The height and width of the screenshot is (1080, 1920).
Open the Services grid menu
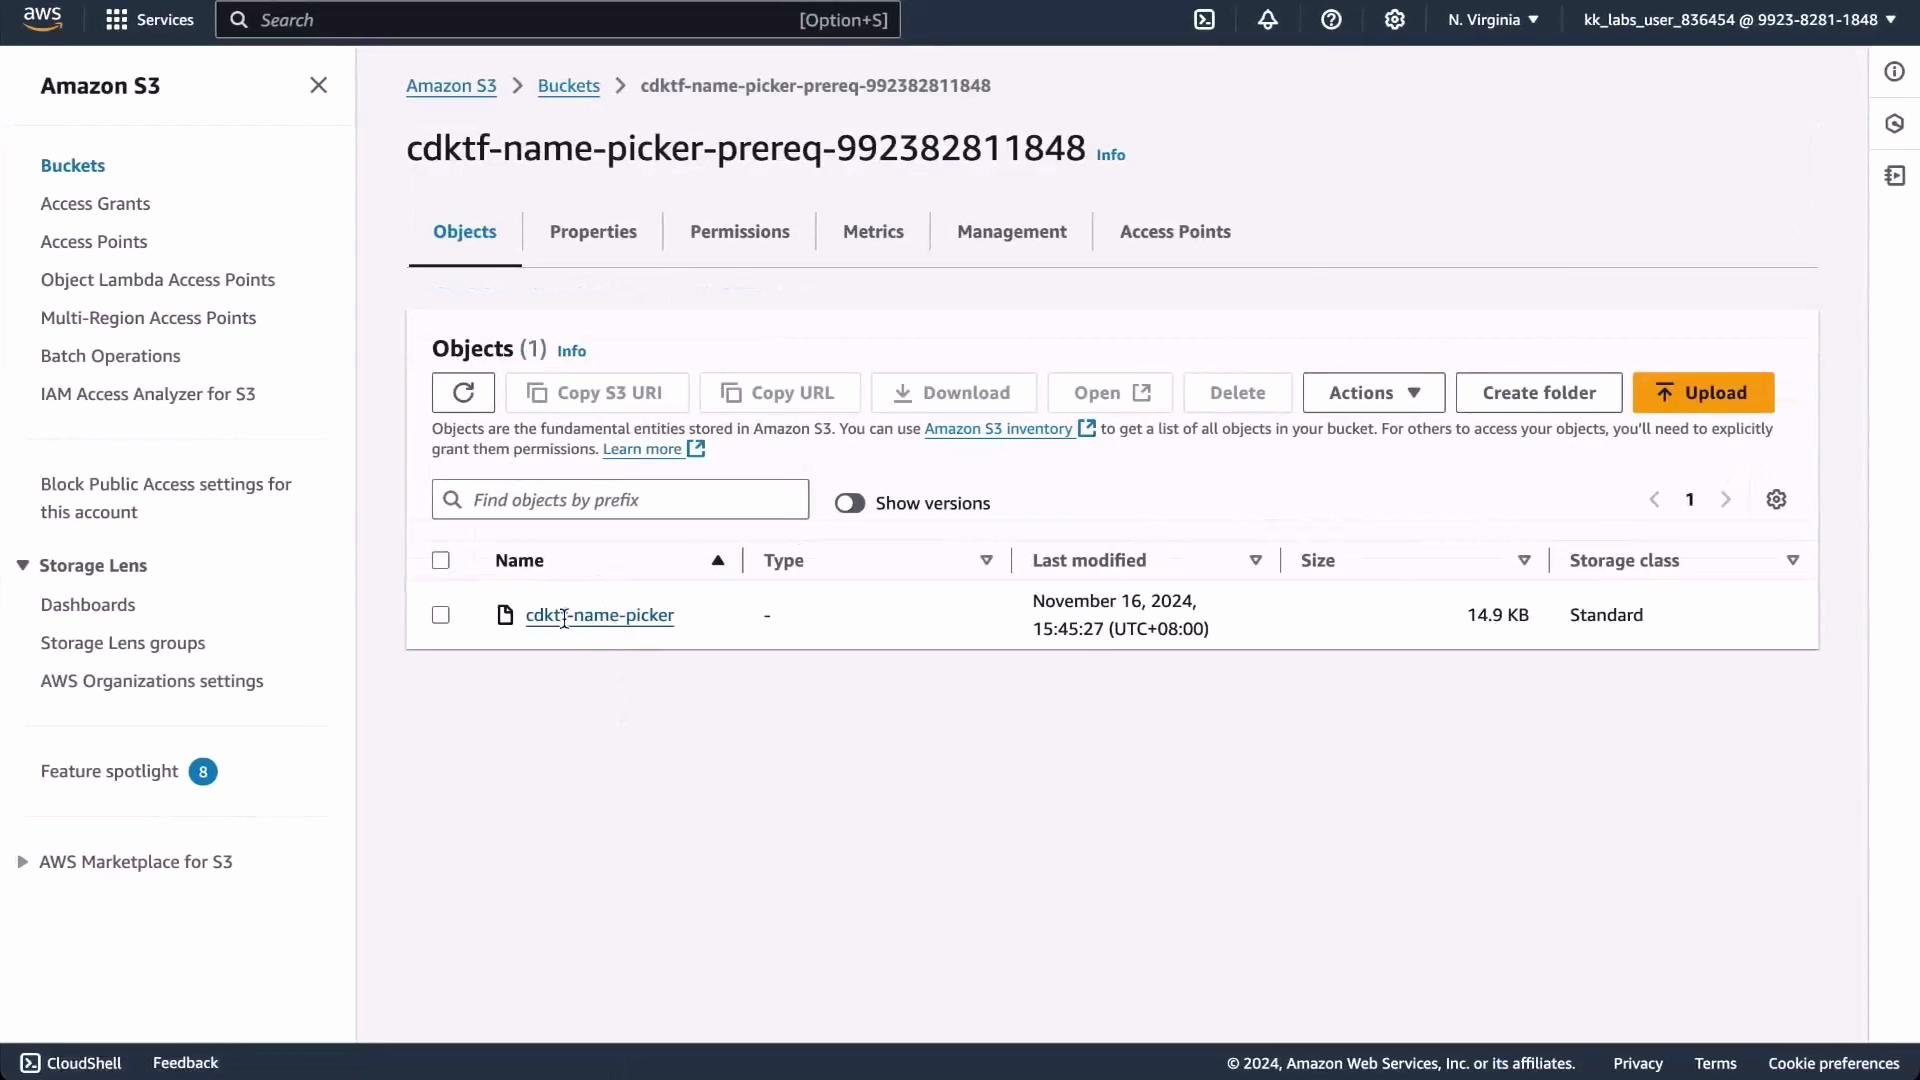(x=150, y=20)
